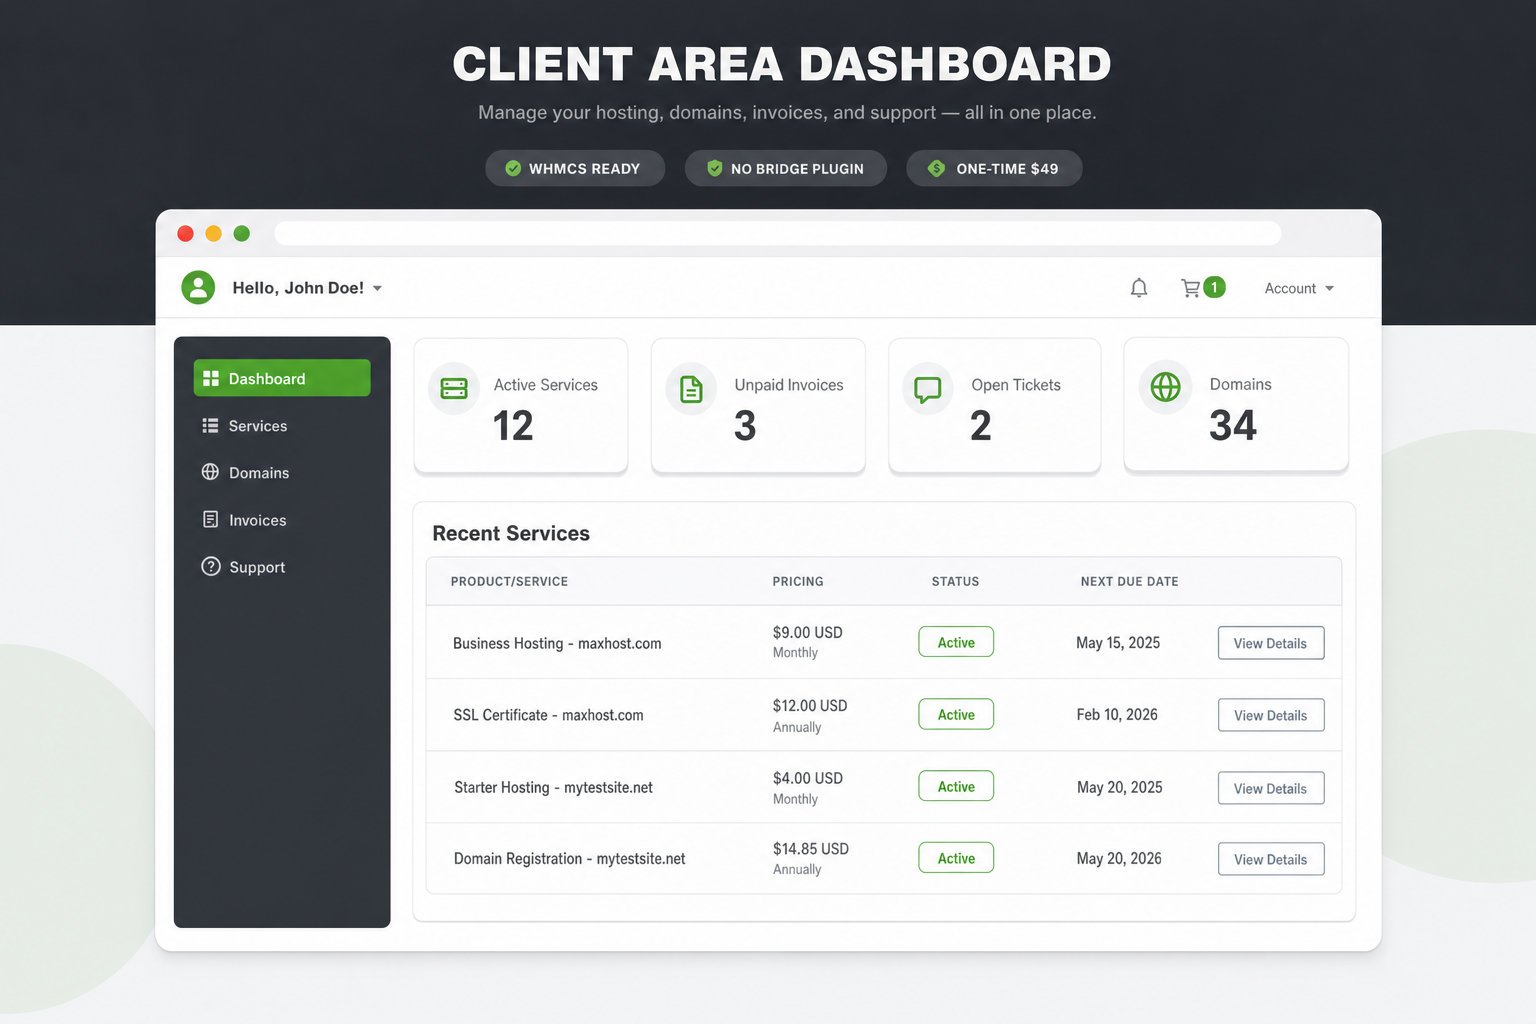
Task: Go to Services in the sidebar
Action: (282, 425)
